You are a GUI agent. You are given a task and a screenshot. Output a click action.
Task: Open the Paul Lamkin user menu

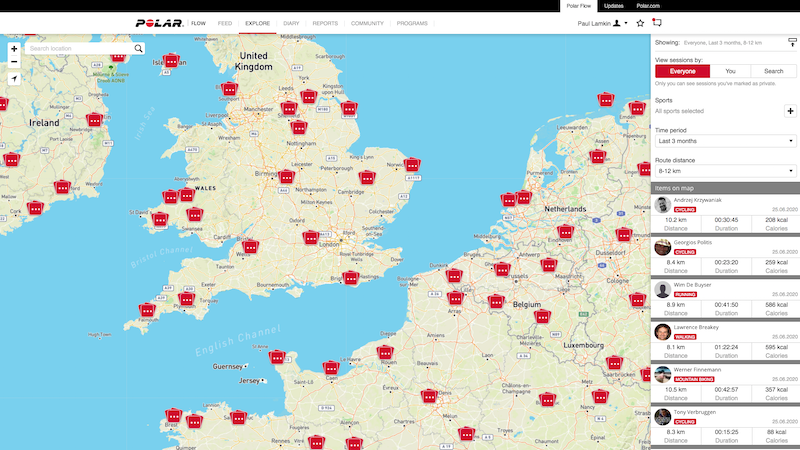[602, 23]
